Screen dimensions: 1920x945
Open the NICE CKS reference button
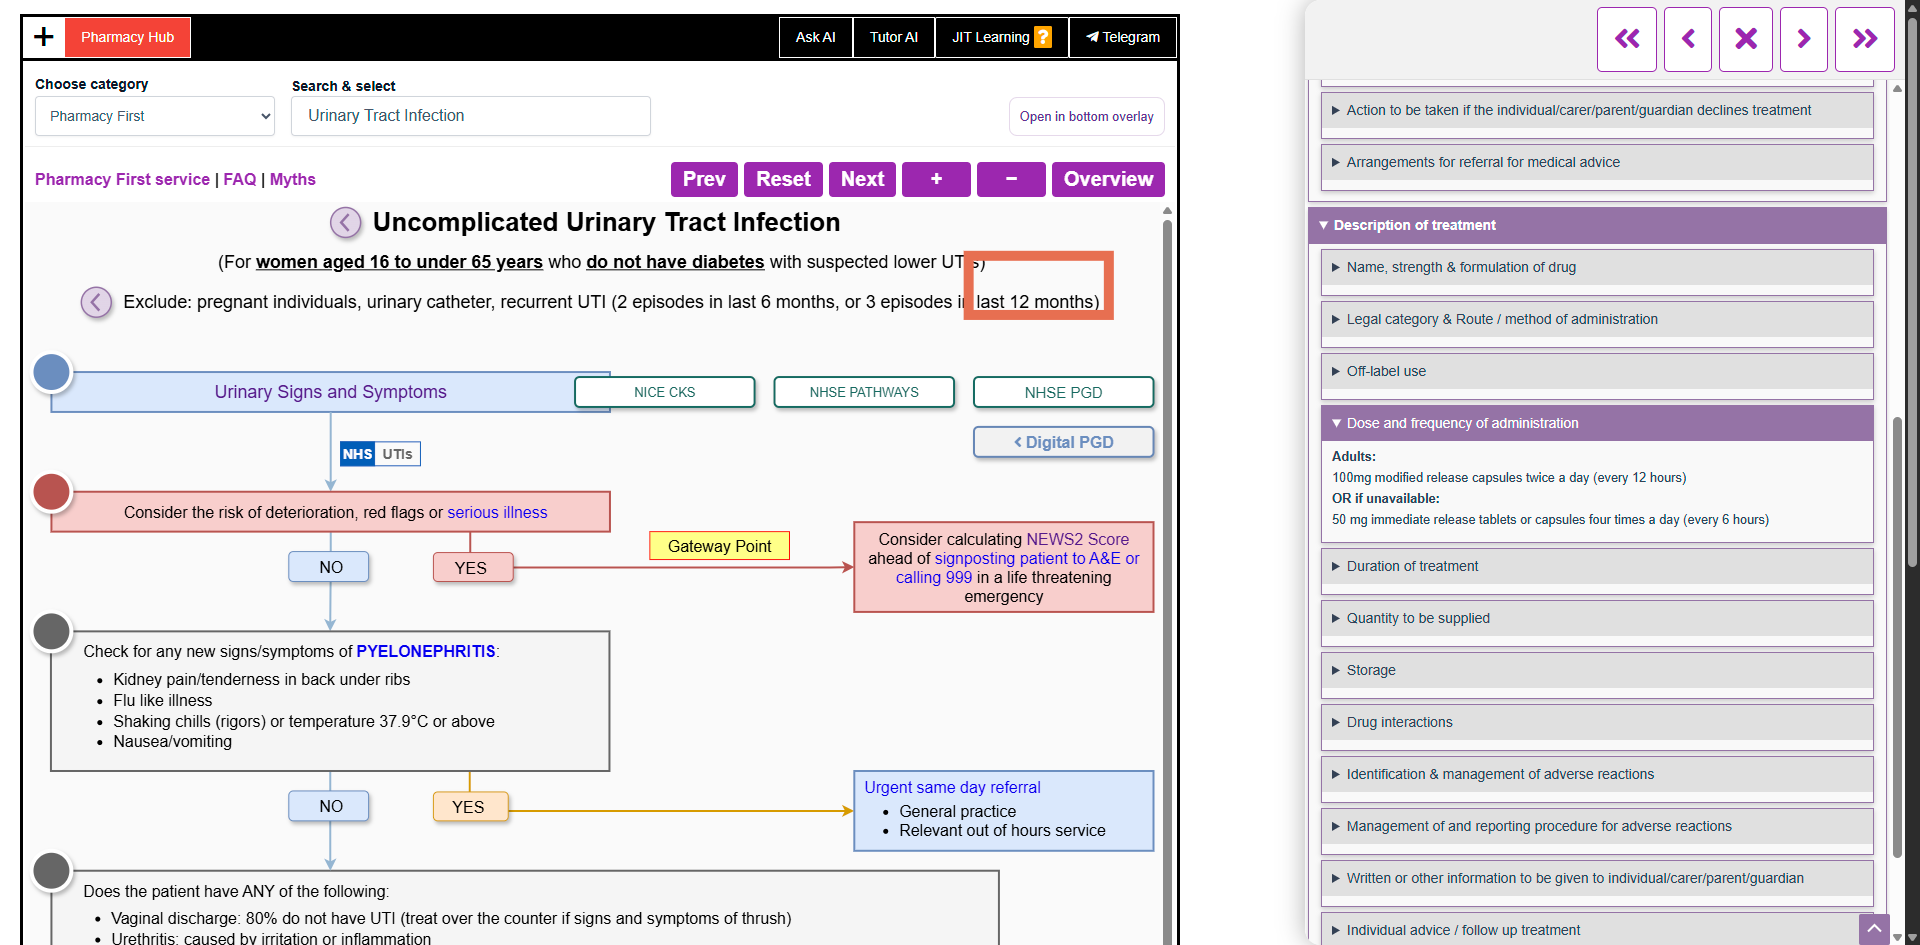coord(664,392)
